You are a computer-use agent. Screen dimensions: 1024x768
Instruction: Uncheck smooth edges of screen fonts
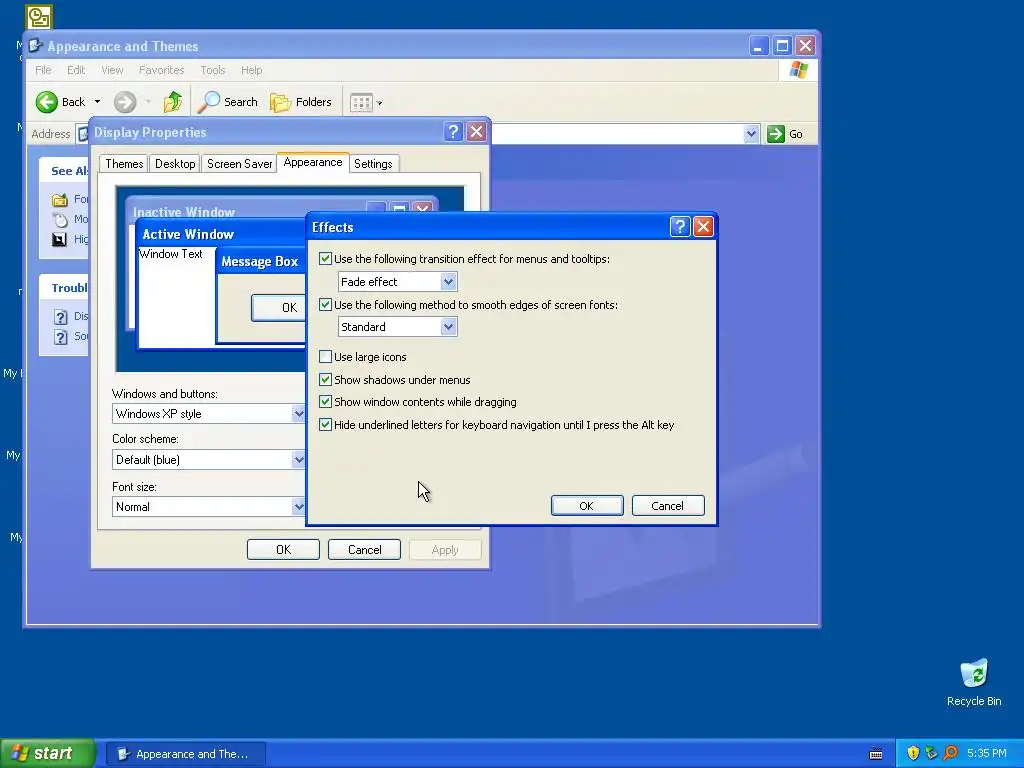coord(325,304)
